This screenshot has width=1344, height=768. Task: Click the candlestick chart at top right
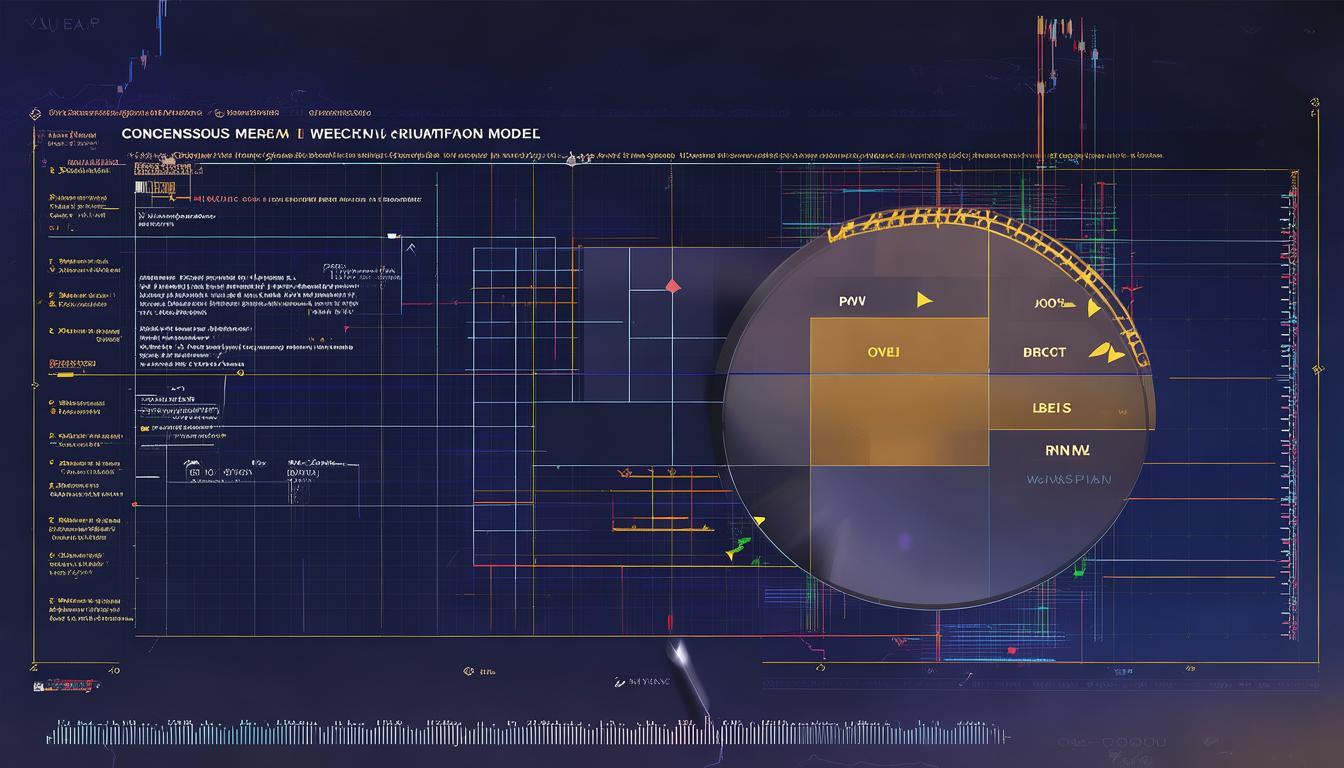click(x=1060, y=50)
